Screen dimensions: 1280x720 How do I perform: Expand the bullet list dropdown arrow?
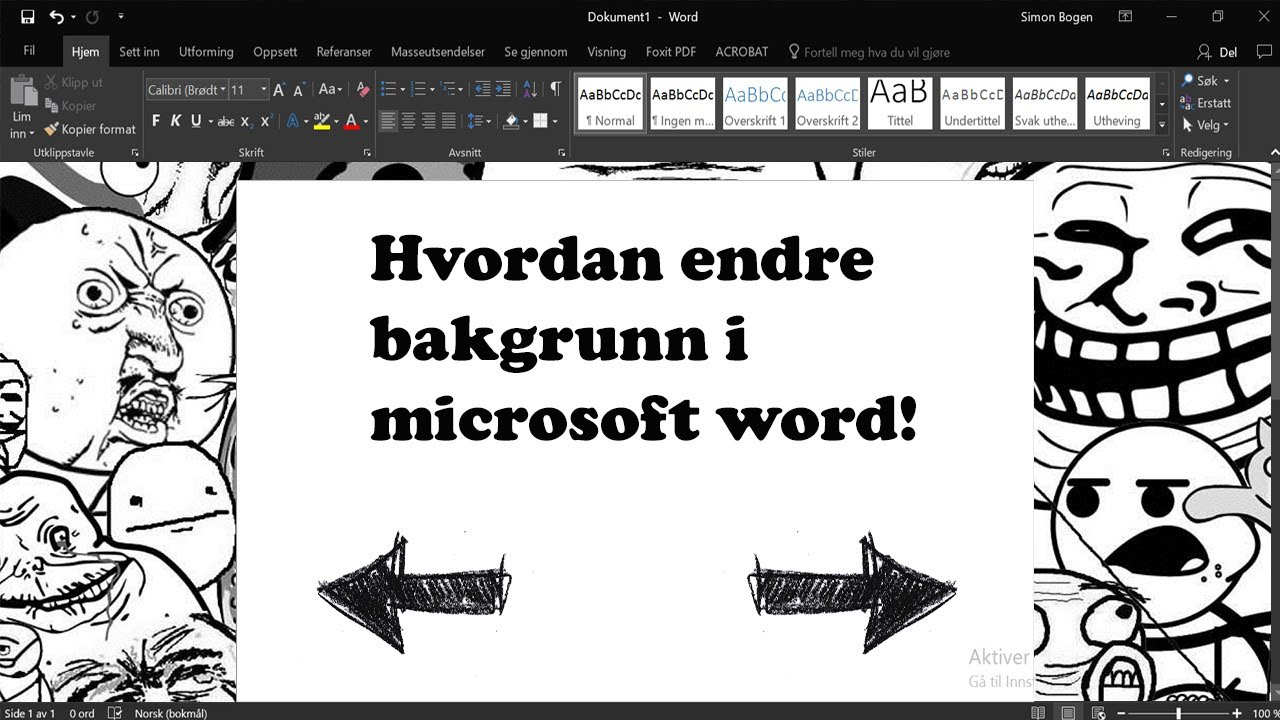click(x=403, y=90)
